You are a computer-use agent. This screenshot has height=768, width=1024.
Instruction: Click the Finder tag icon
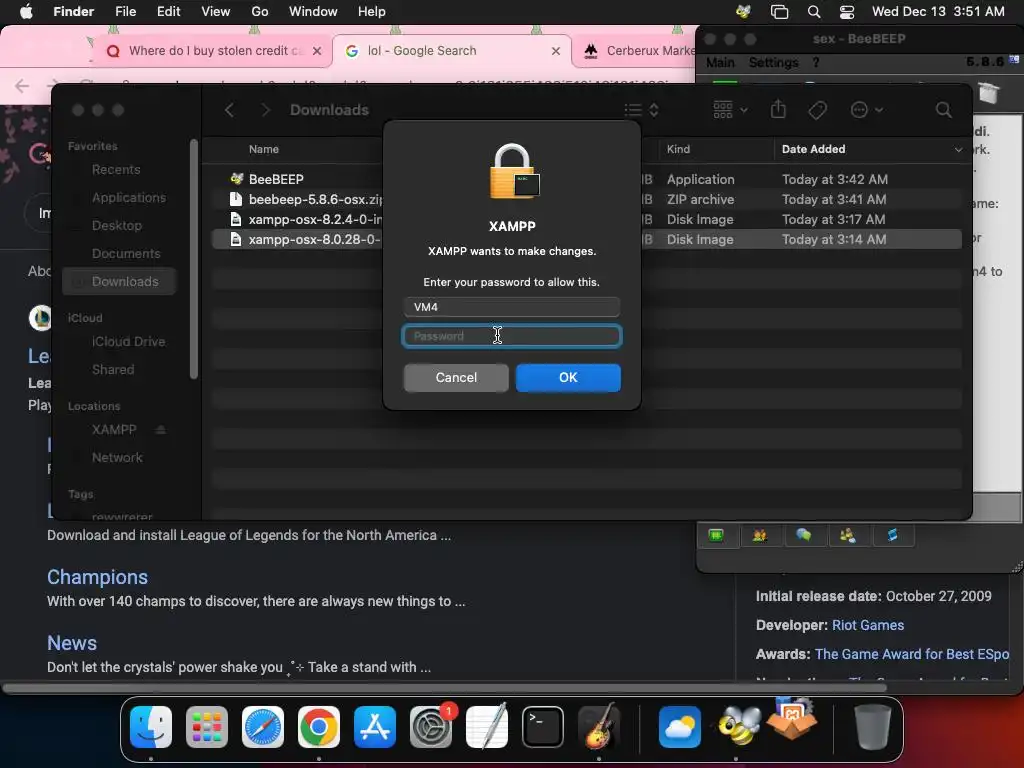(x=817, y=110)
